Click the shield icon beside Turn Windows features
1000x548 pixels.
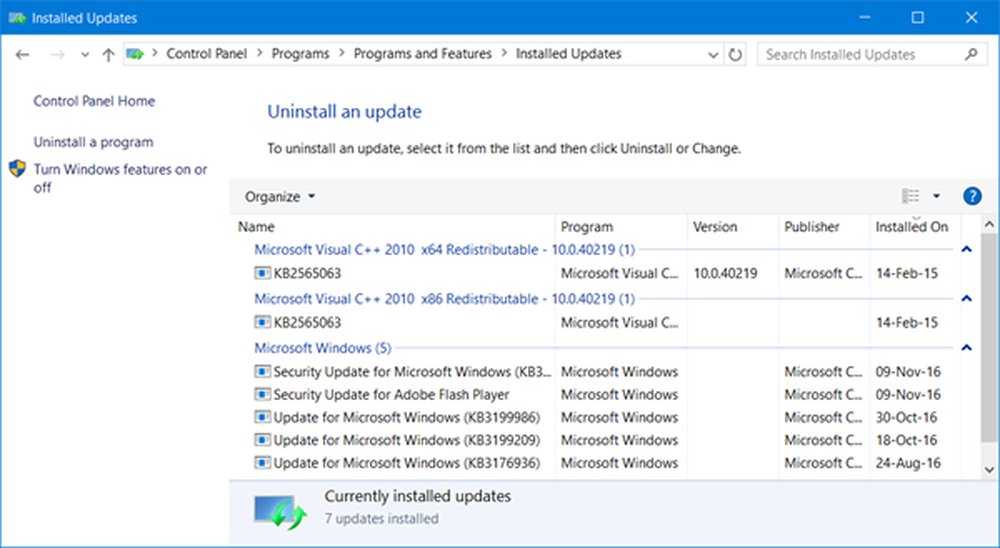[18, 170]
